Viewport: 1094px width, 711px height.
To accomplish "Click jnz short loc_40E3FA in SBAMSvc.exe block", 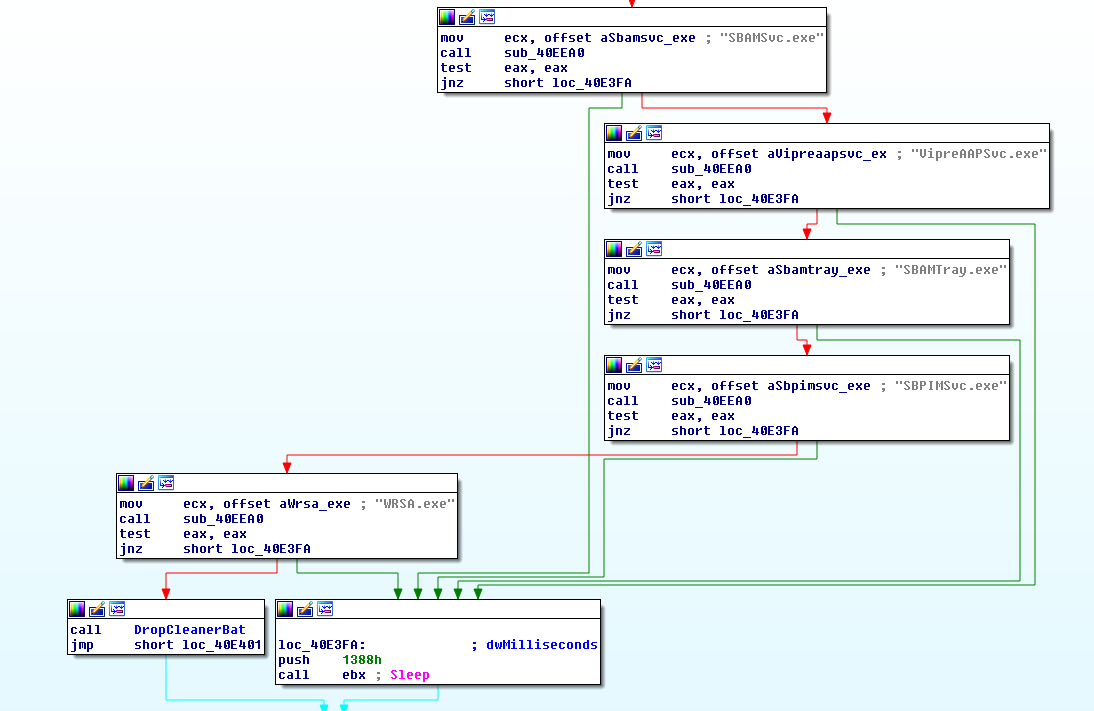I will tap(536, 82).
